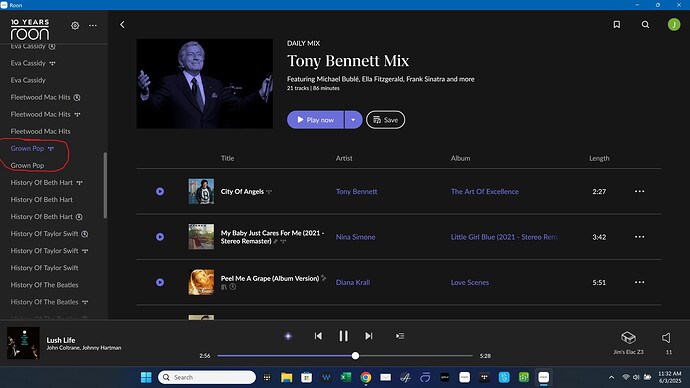Click John Coltrane, Johnny Hartman in the player bar
The width and height of the screenshot is (690, 388).
[x=84, y=348]
